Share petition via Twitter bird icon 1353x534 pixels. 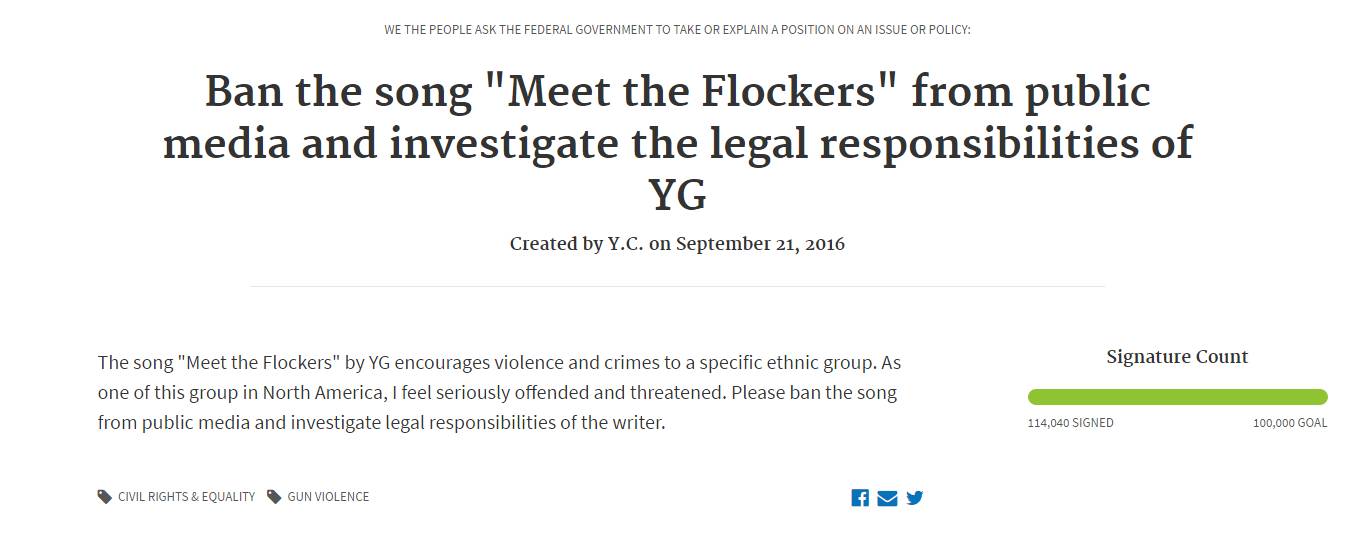point(915,497)
